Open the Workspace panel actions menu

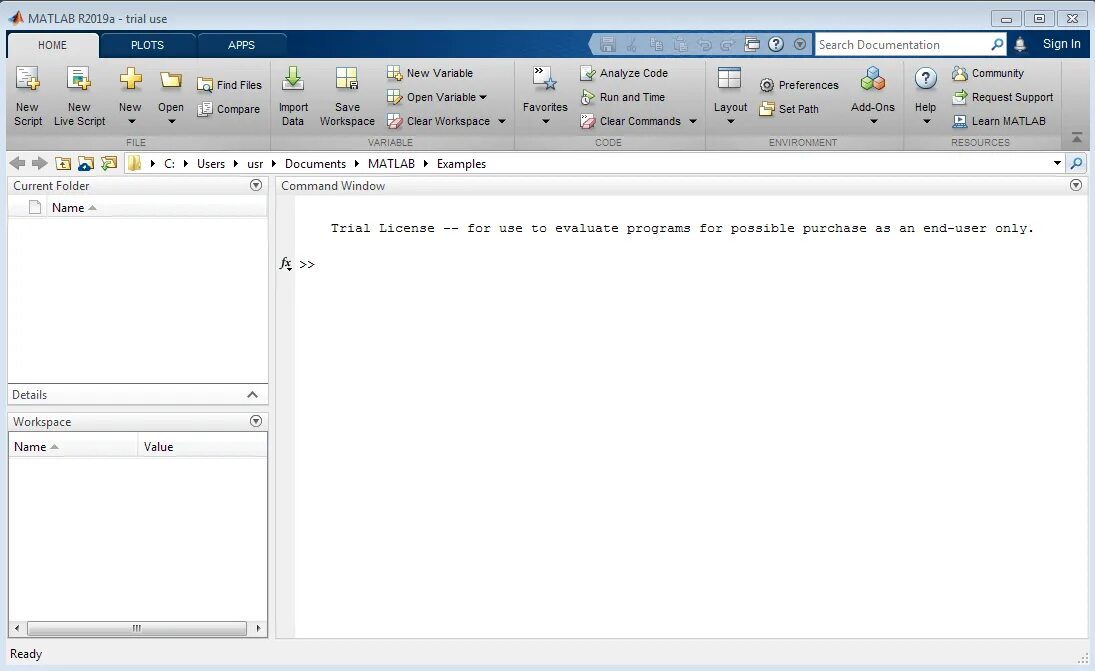pos(256,421)
